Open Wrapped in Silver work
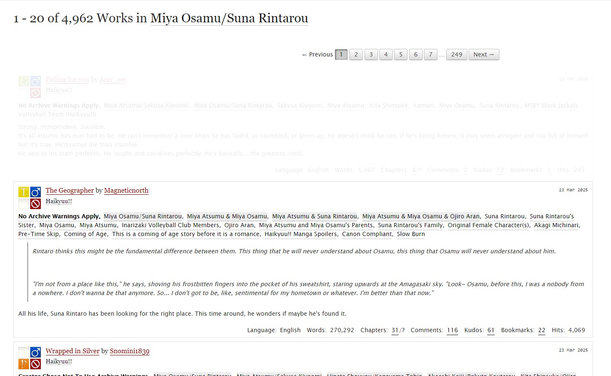611x376 pixels. 72,351
